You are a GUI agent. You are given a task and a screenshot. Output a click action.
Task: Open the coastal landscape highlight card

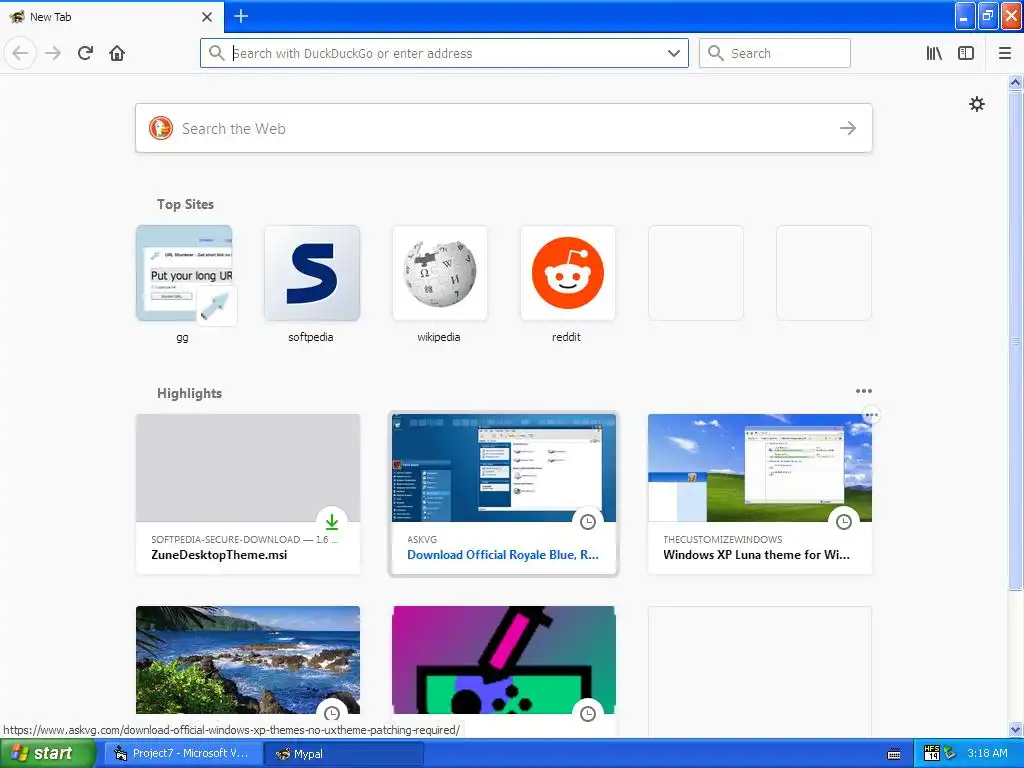tap(248, 660)
